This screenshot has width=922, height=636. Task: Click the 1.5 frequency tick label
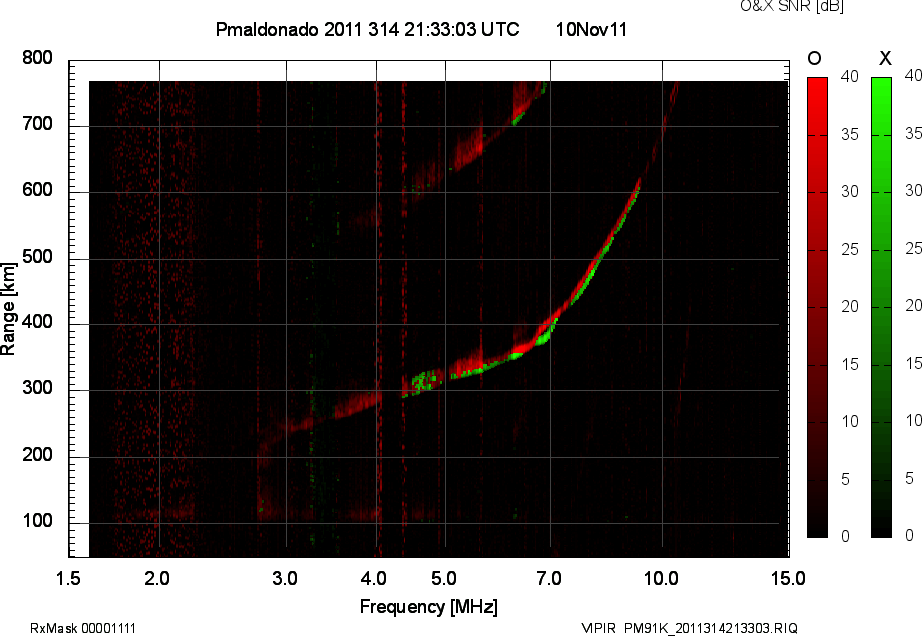tap(68, 578)
